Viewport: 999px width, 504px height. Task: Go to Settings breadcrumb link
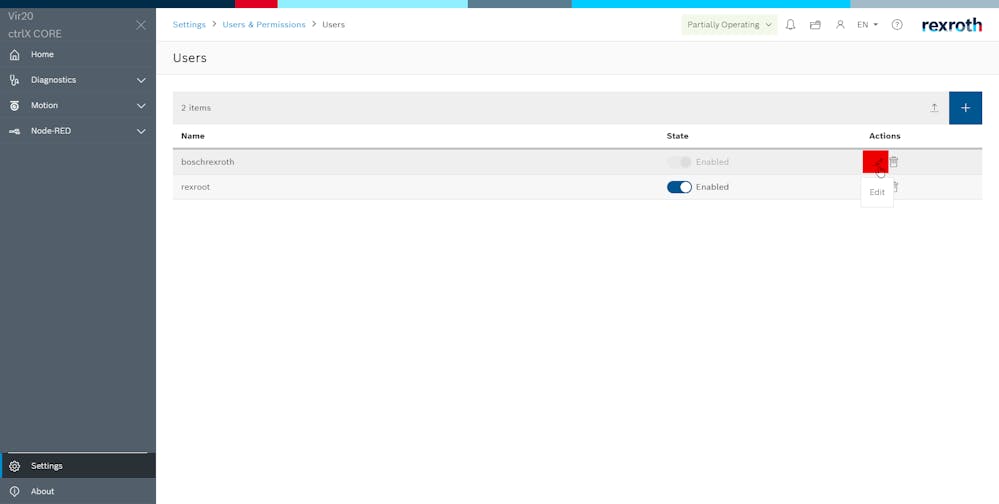click(x=189, y=25)
